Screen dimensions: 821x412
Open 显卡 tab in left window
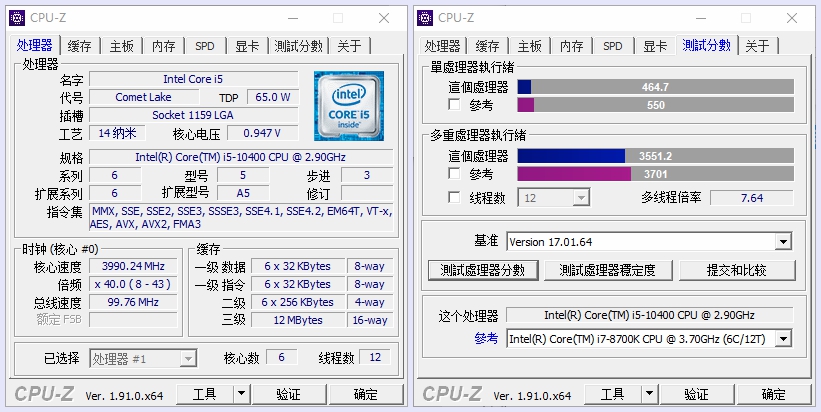coord(247,46)
